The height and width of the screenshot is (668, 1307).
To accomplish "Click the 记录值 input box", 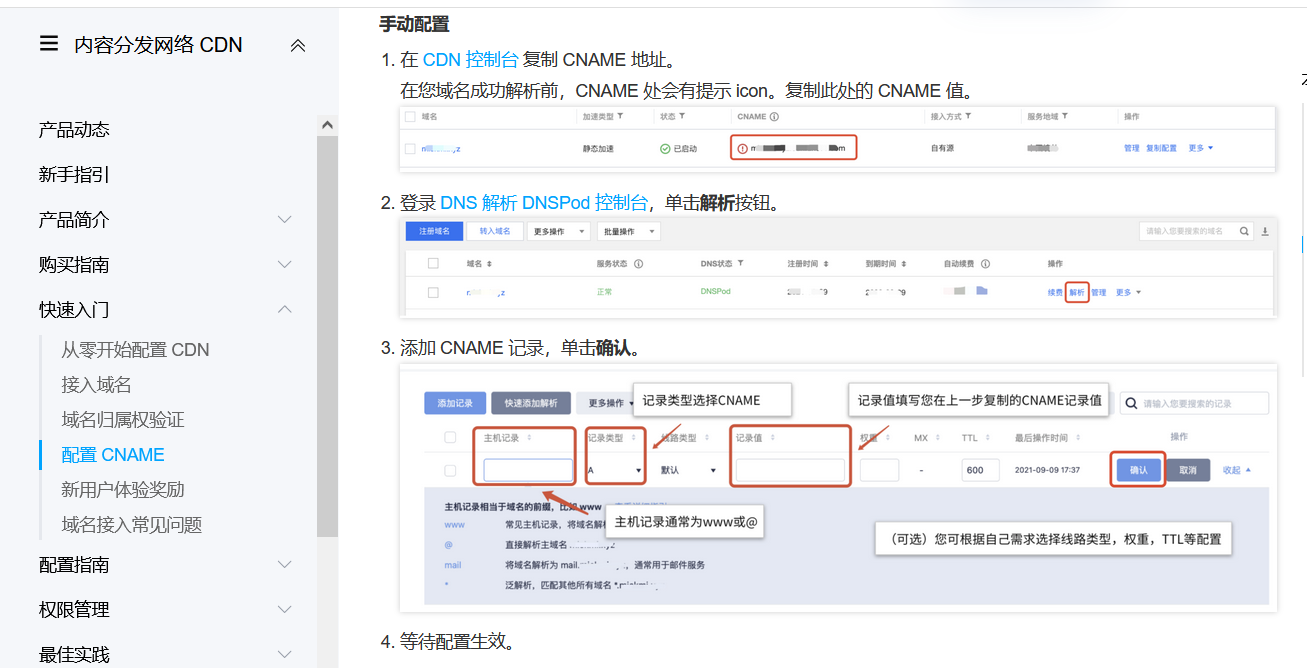I will coord(790,470).
